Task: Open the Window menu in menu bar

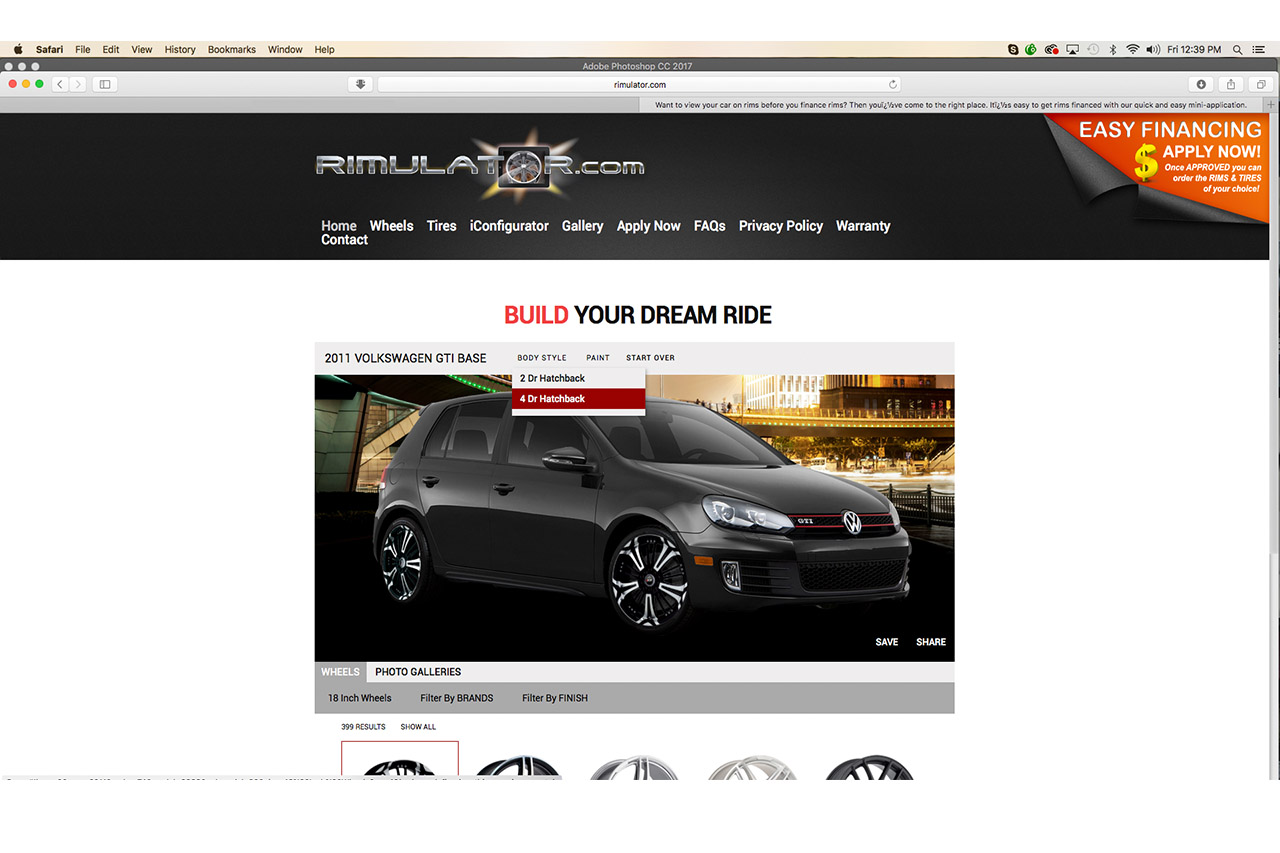Action: (285, 49)
